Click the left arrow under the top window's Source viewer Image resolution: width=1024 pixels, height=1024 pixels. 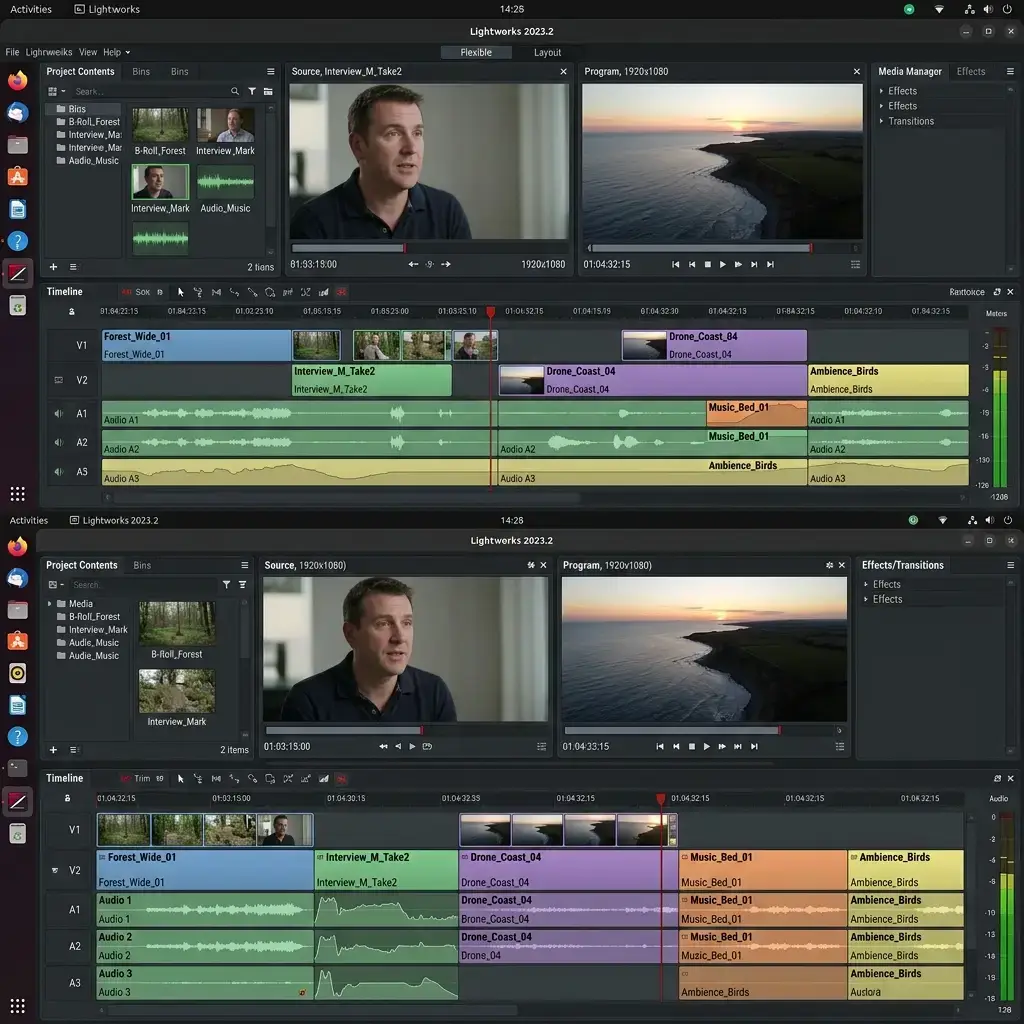pyautogui.click(x=413, y=264)
